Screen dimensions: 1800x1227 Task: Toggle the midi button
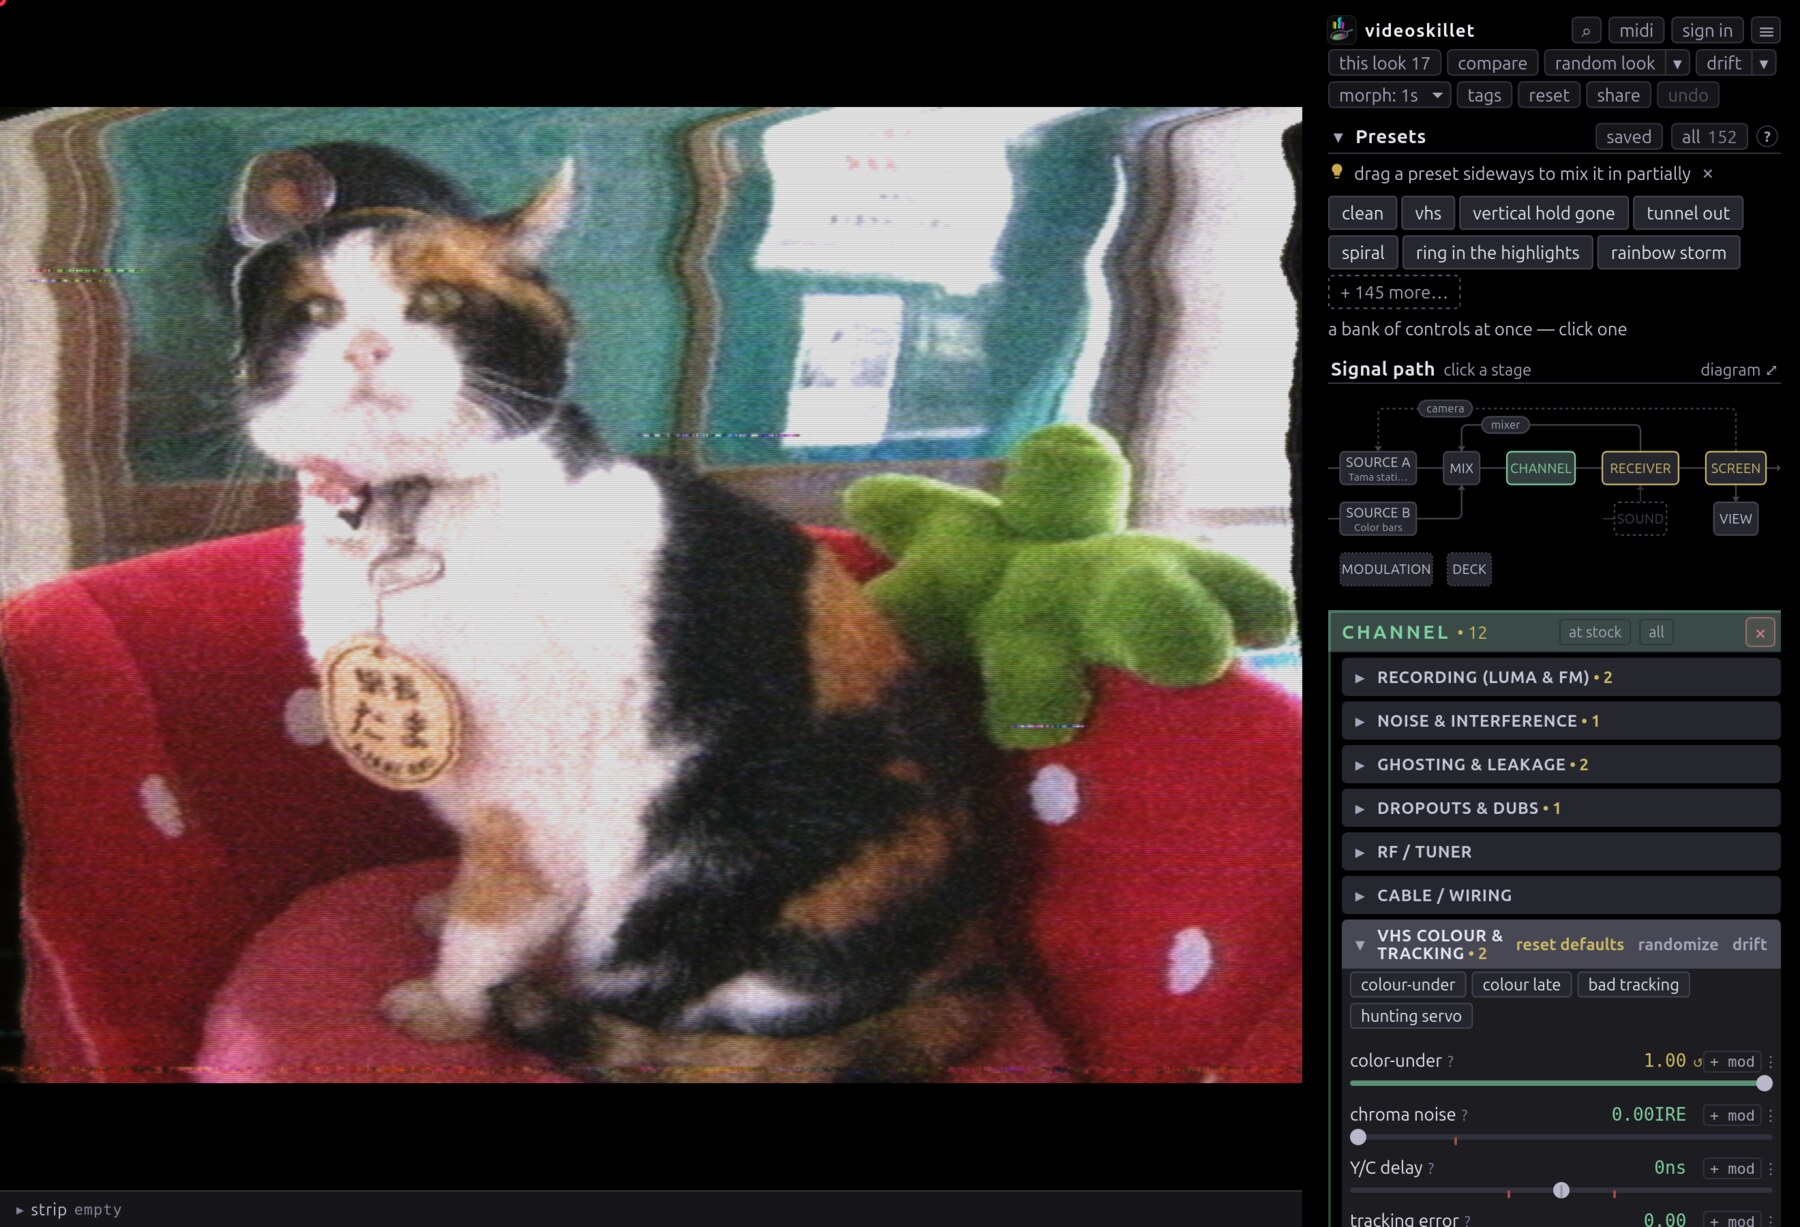[x=1636, y=31]
